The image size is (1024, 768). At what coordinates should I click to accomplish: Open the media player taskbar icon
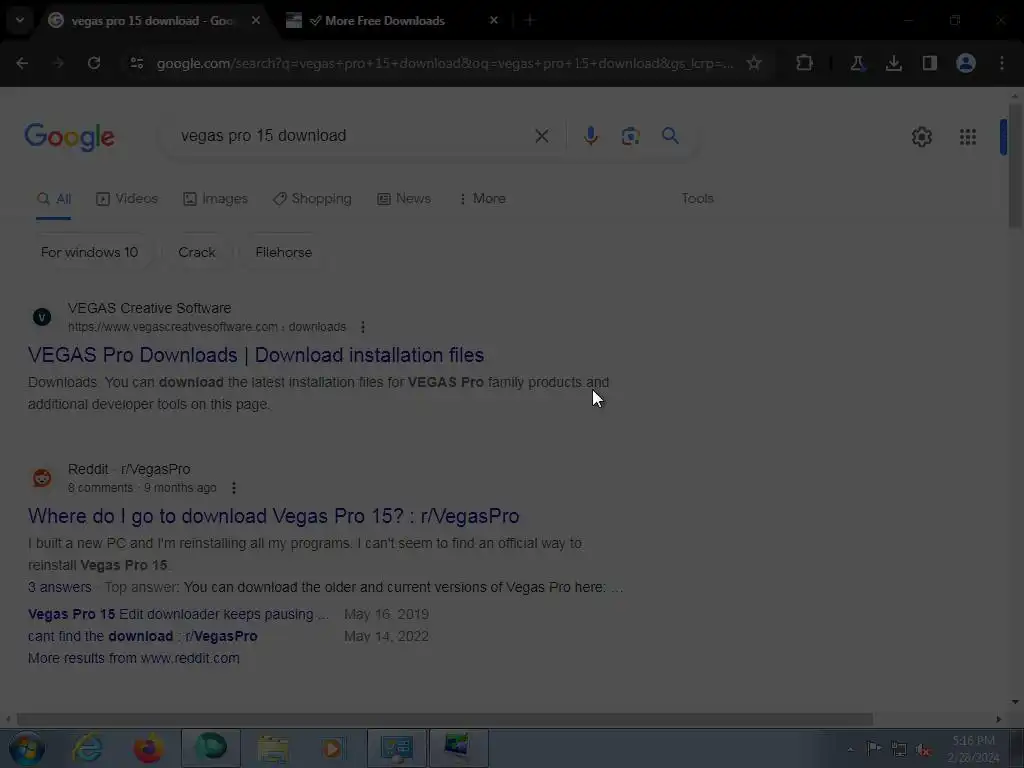click(x=333, y=748)
